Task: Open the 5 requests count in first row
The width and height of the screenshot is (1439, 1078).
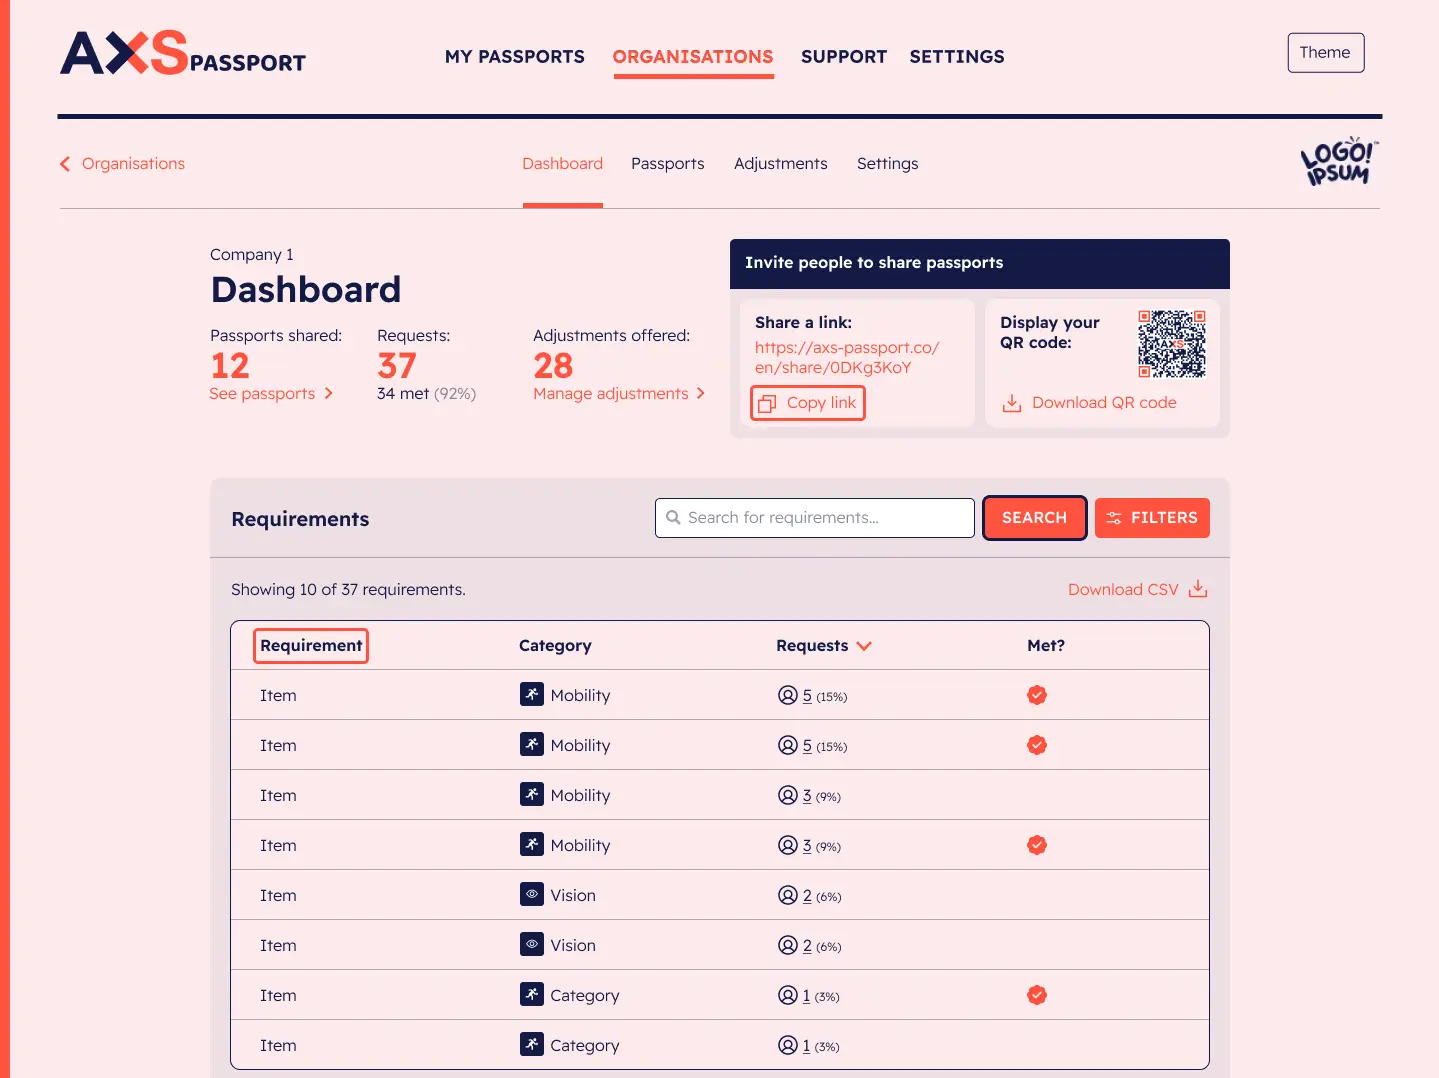Action: pyautogui.click(x=807, y=696)
